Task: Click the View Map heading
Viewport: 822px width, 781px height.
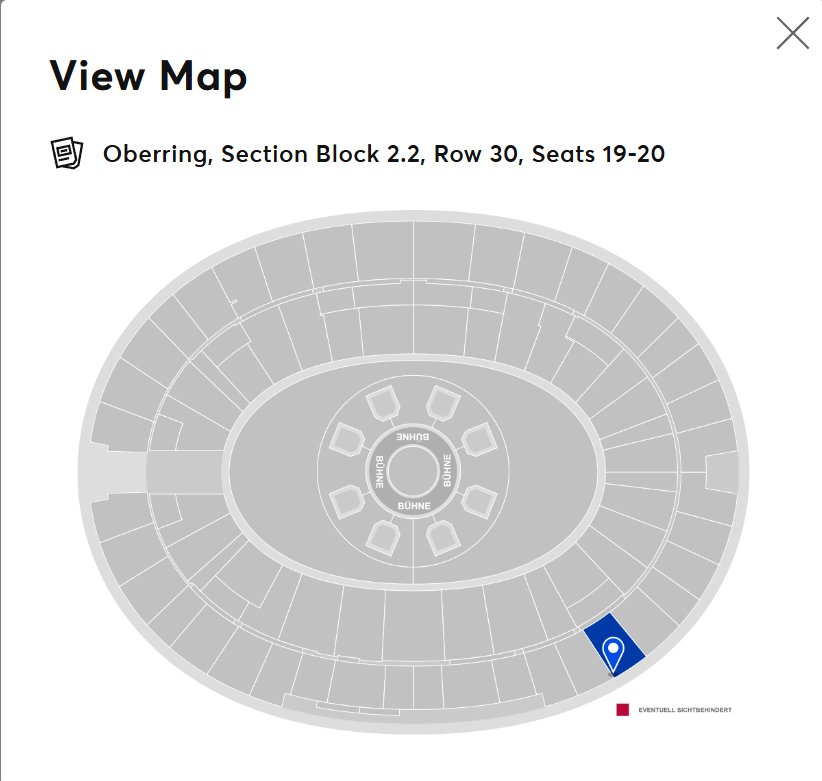Action: point(148,77)
